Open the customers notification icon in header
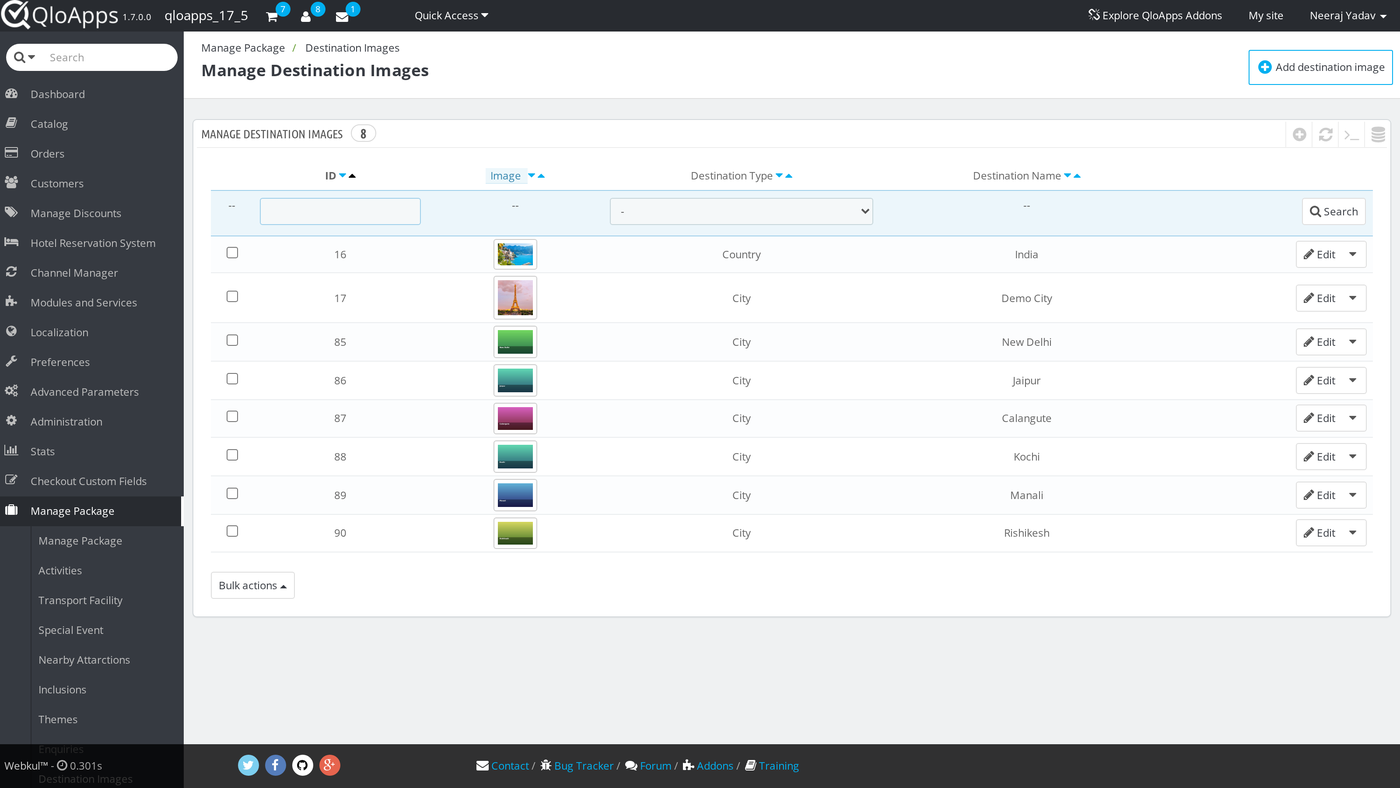 point(306,16)
